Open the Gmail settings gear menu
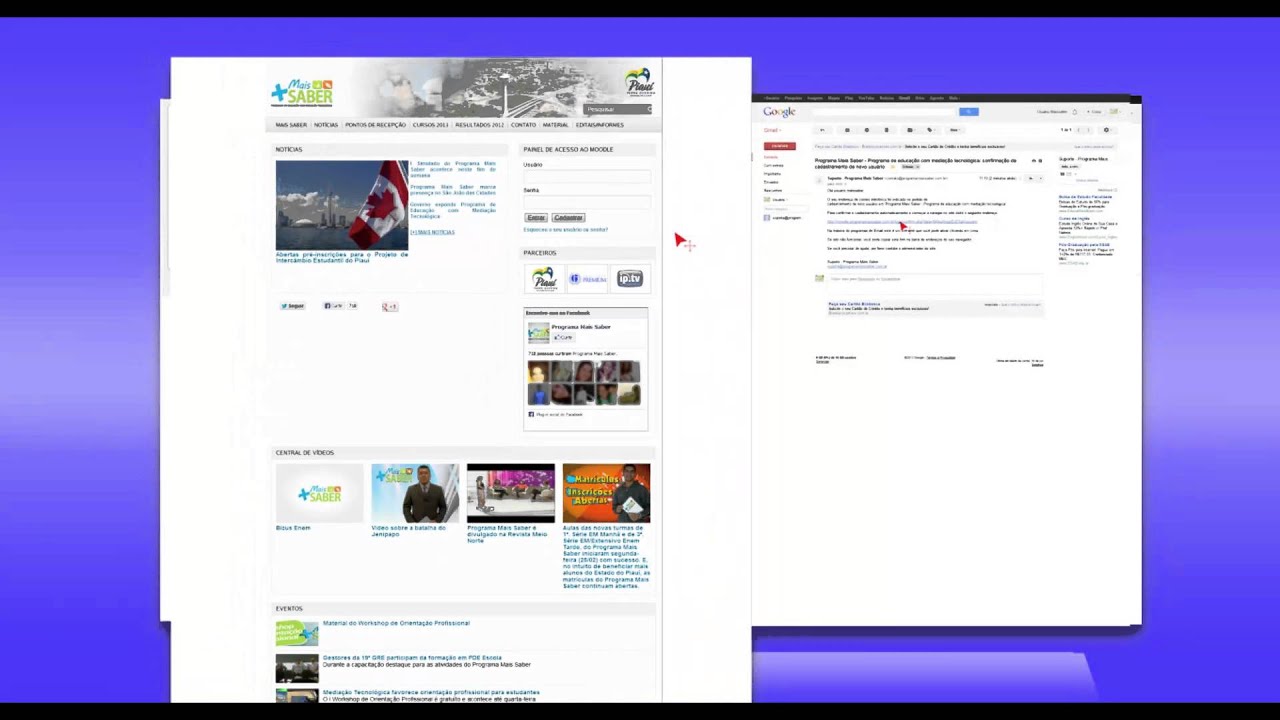The height and width of the screenshot is (720, 1280). 1107,130
